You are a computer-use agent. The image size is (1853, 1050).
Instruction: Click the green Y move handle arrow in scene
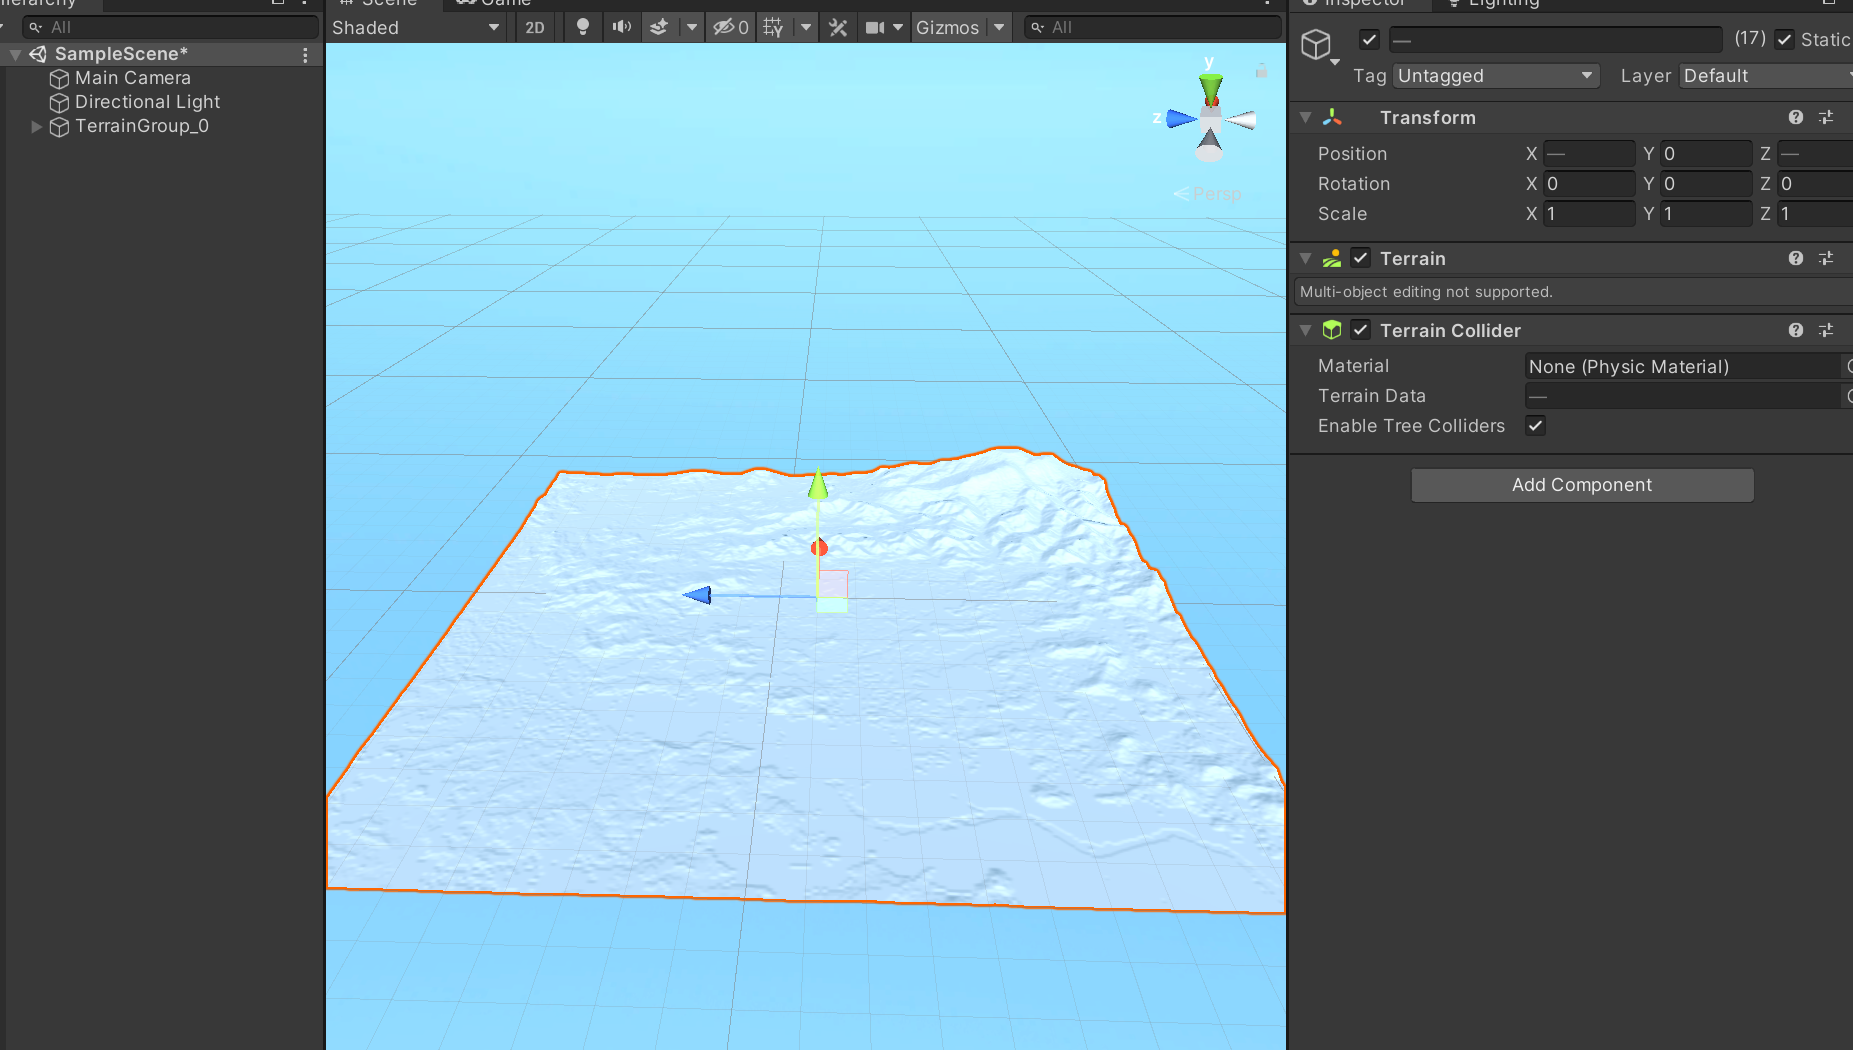tap(818, 486)
